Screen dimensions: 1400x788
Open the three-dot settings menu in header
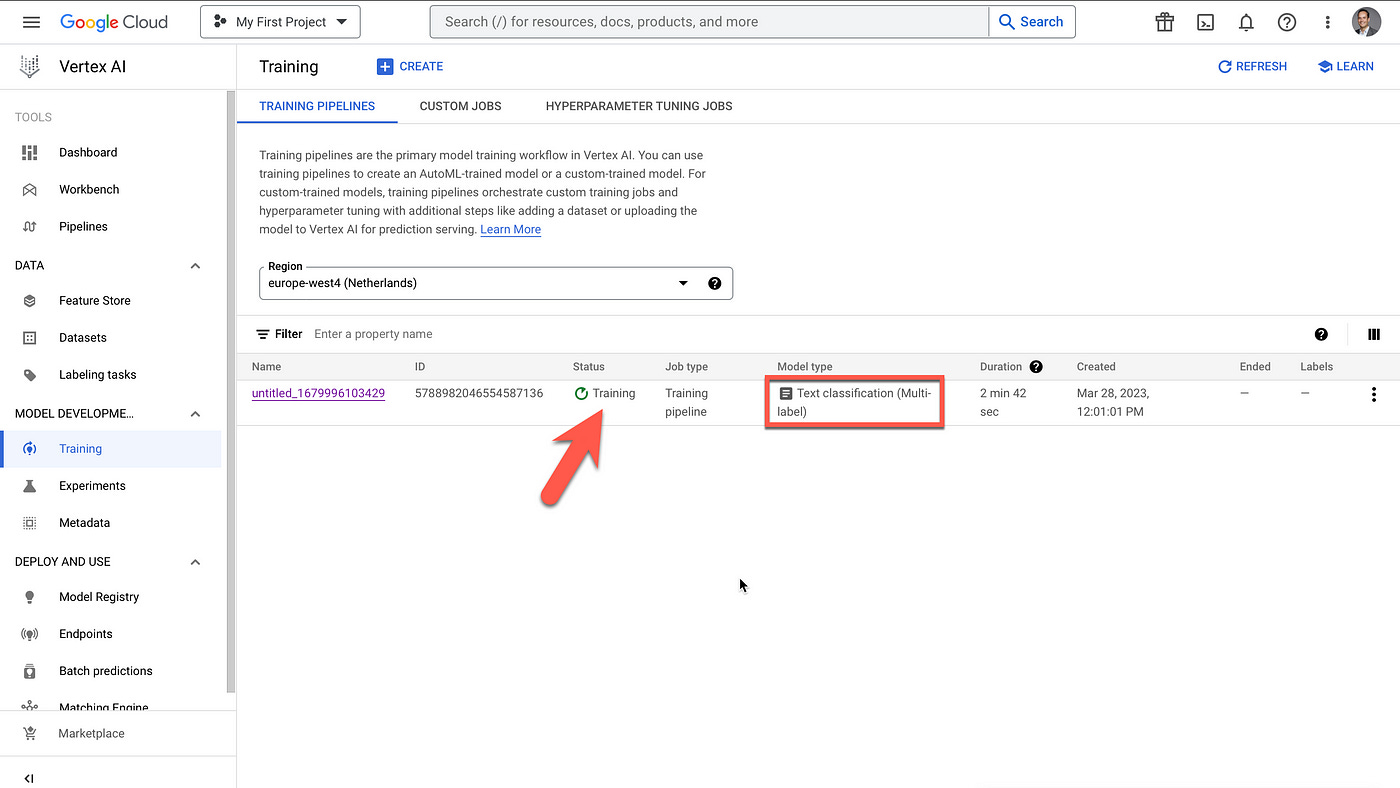point(1328,22)
